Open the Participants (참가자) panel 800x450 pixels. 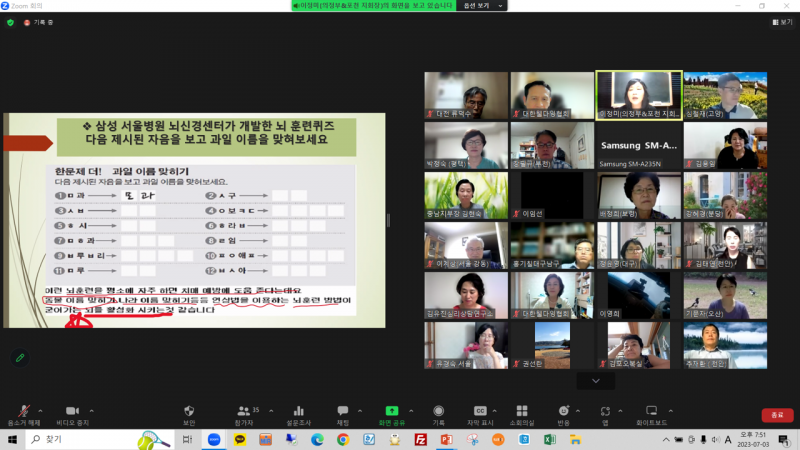tap(243, 411)
